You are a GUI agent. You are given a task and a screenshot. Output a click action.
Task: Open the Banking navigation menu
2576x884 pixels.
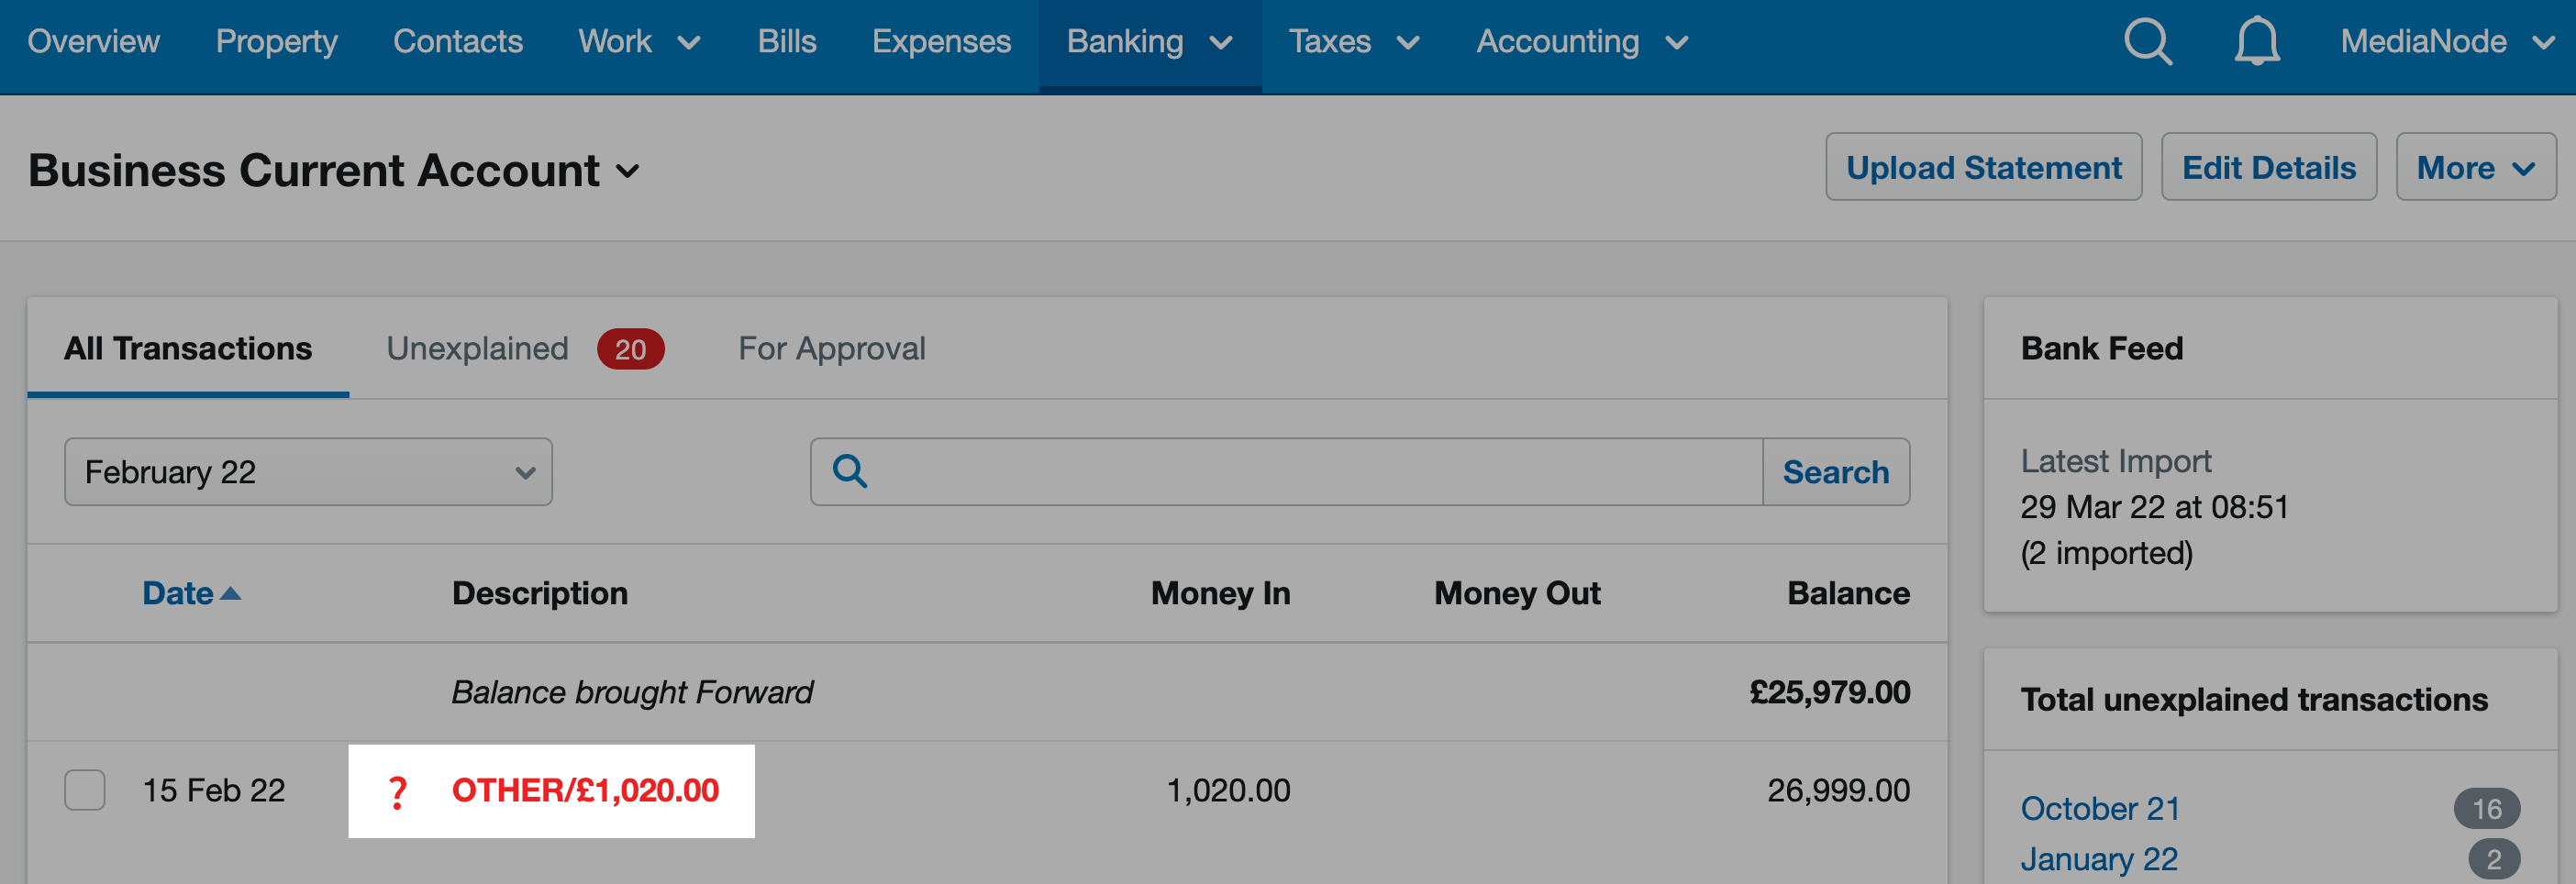coord(1148,42)
